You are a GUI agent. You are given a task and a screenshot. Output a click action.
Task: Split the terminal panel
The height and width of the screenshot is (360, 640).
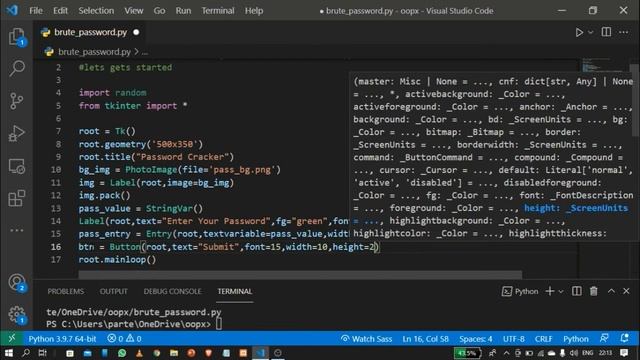(576, 291)
